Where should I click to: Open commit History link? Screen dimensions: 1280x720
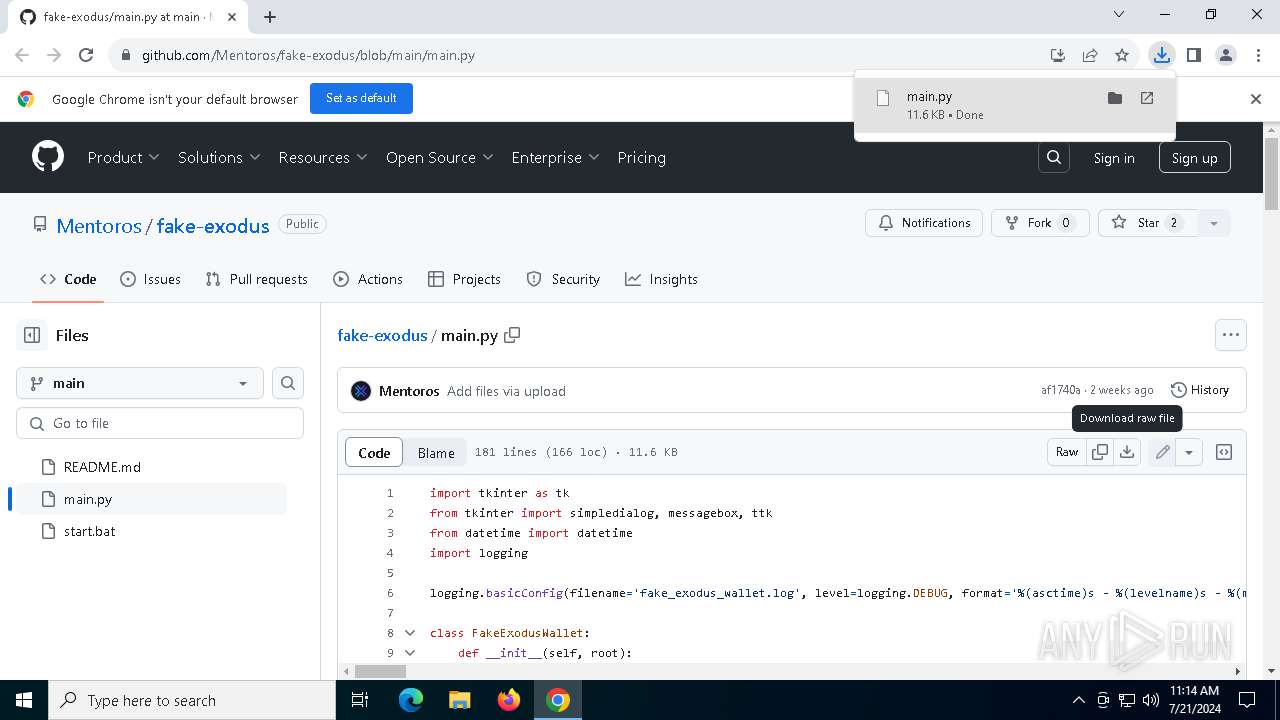1199,390
